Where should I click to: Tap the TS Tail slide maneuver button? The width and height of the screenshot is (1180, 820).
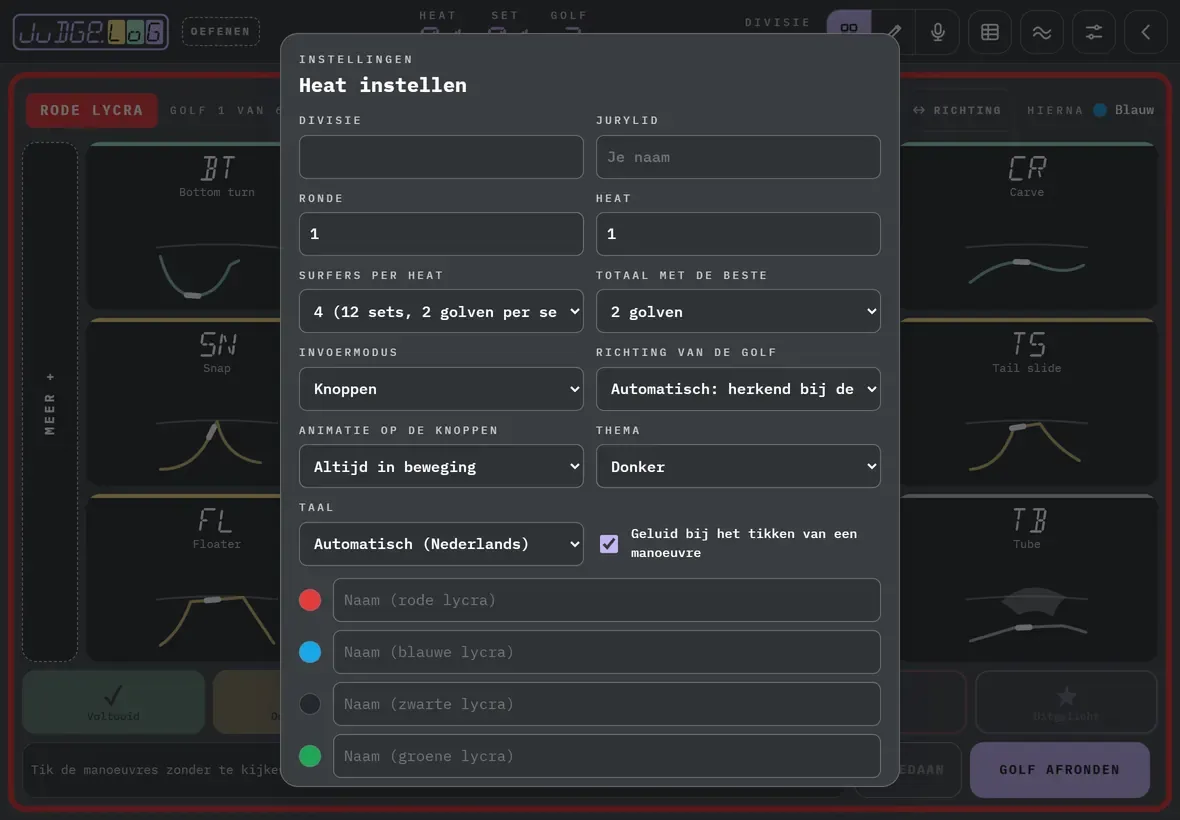[x=1028, y=402]
